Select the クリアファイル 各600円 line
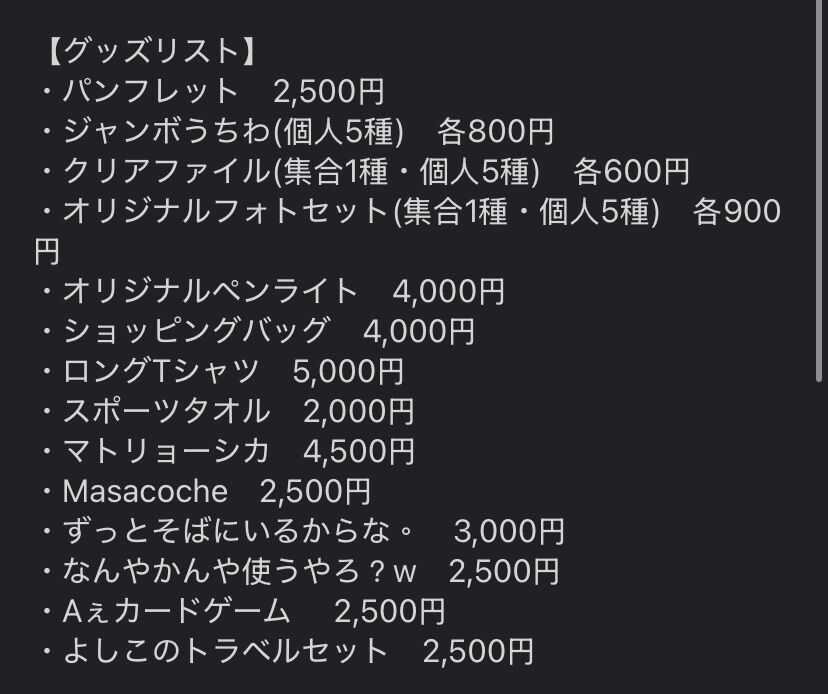Viewport: 828px width, 694px height. (364, 172)
